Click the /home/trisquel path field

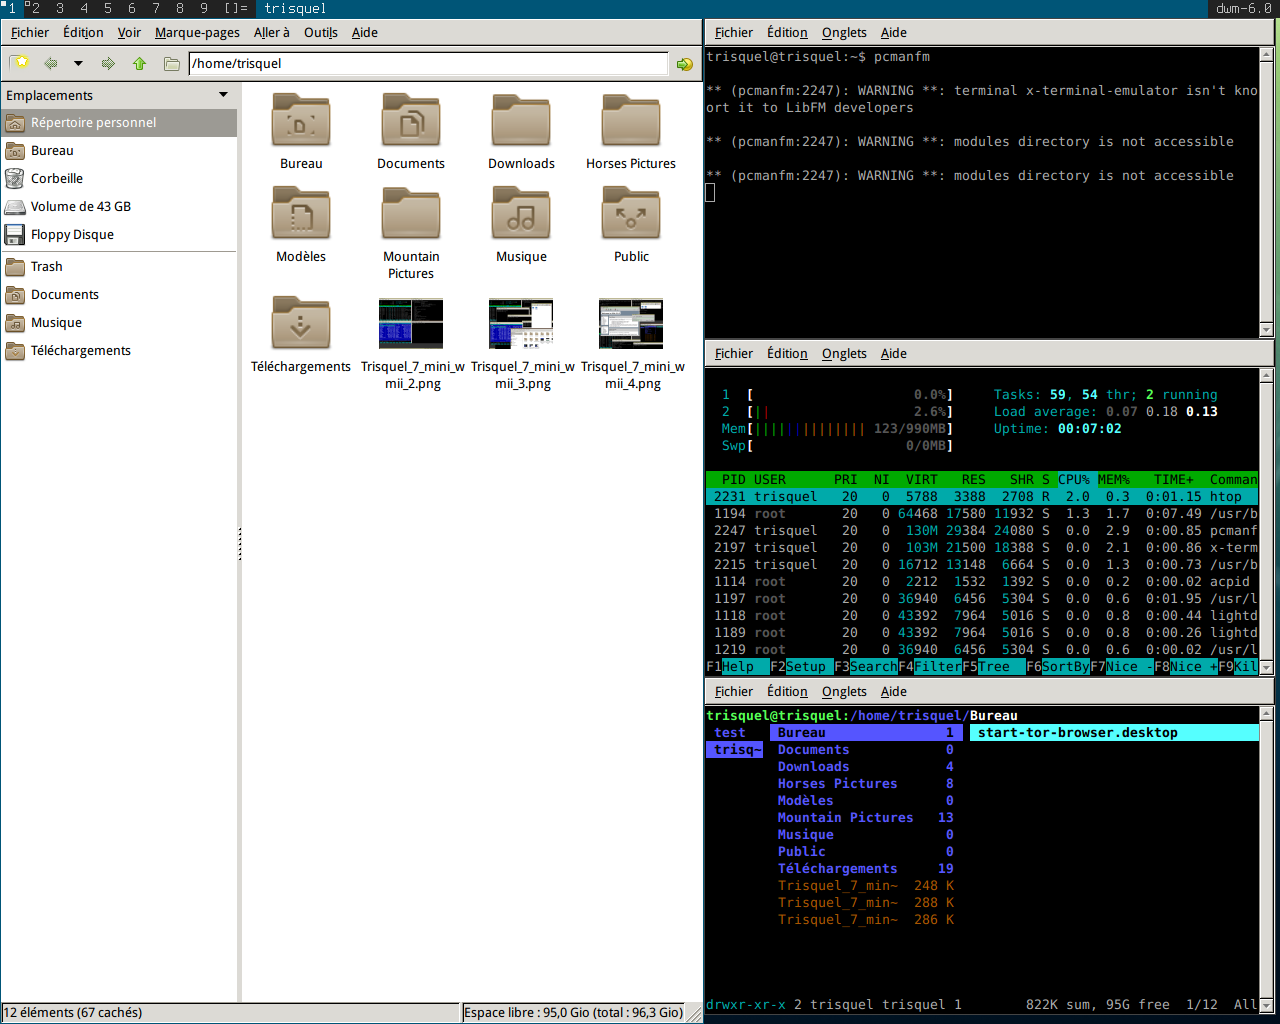[428, 63]
